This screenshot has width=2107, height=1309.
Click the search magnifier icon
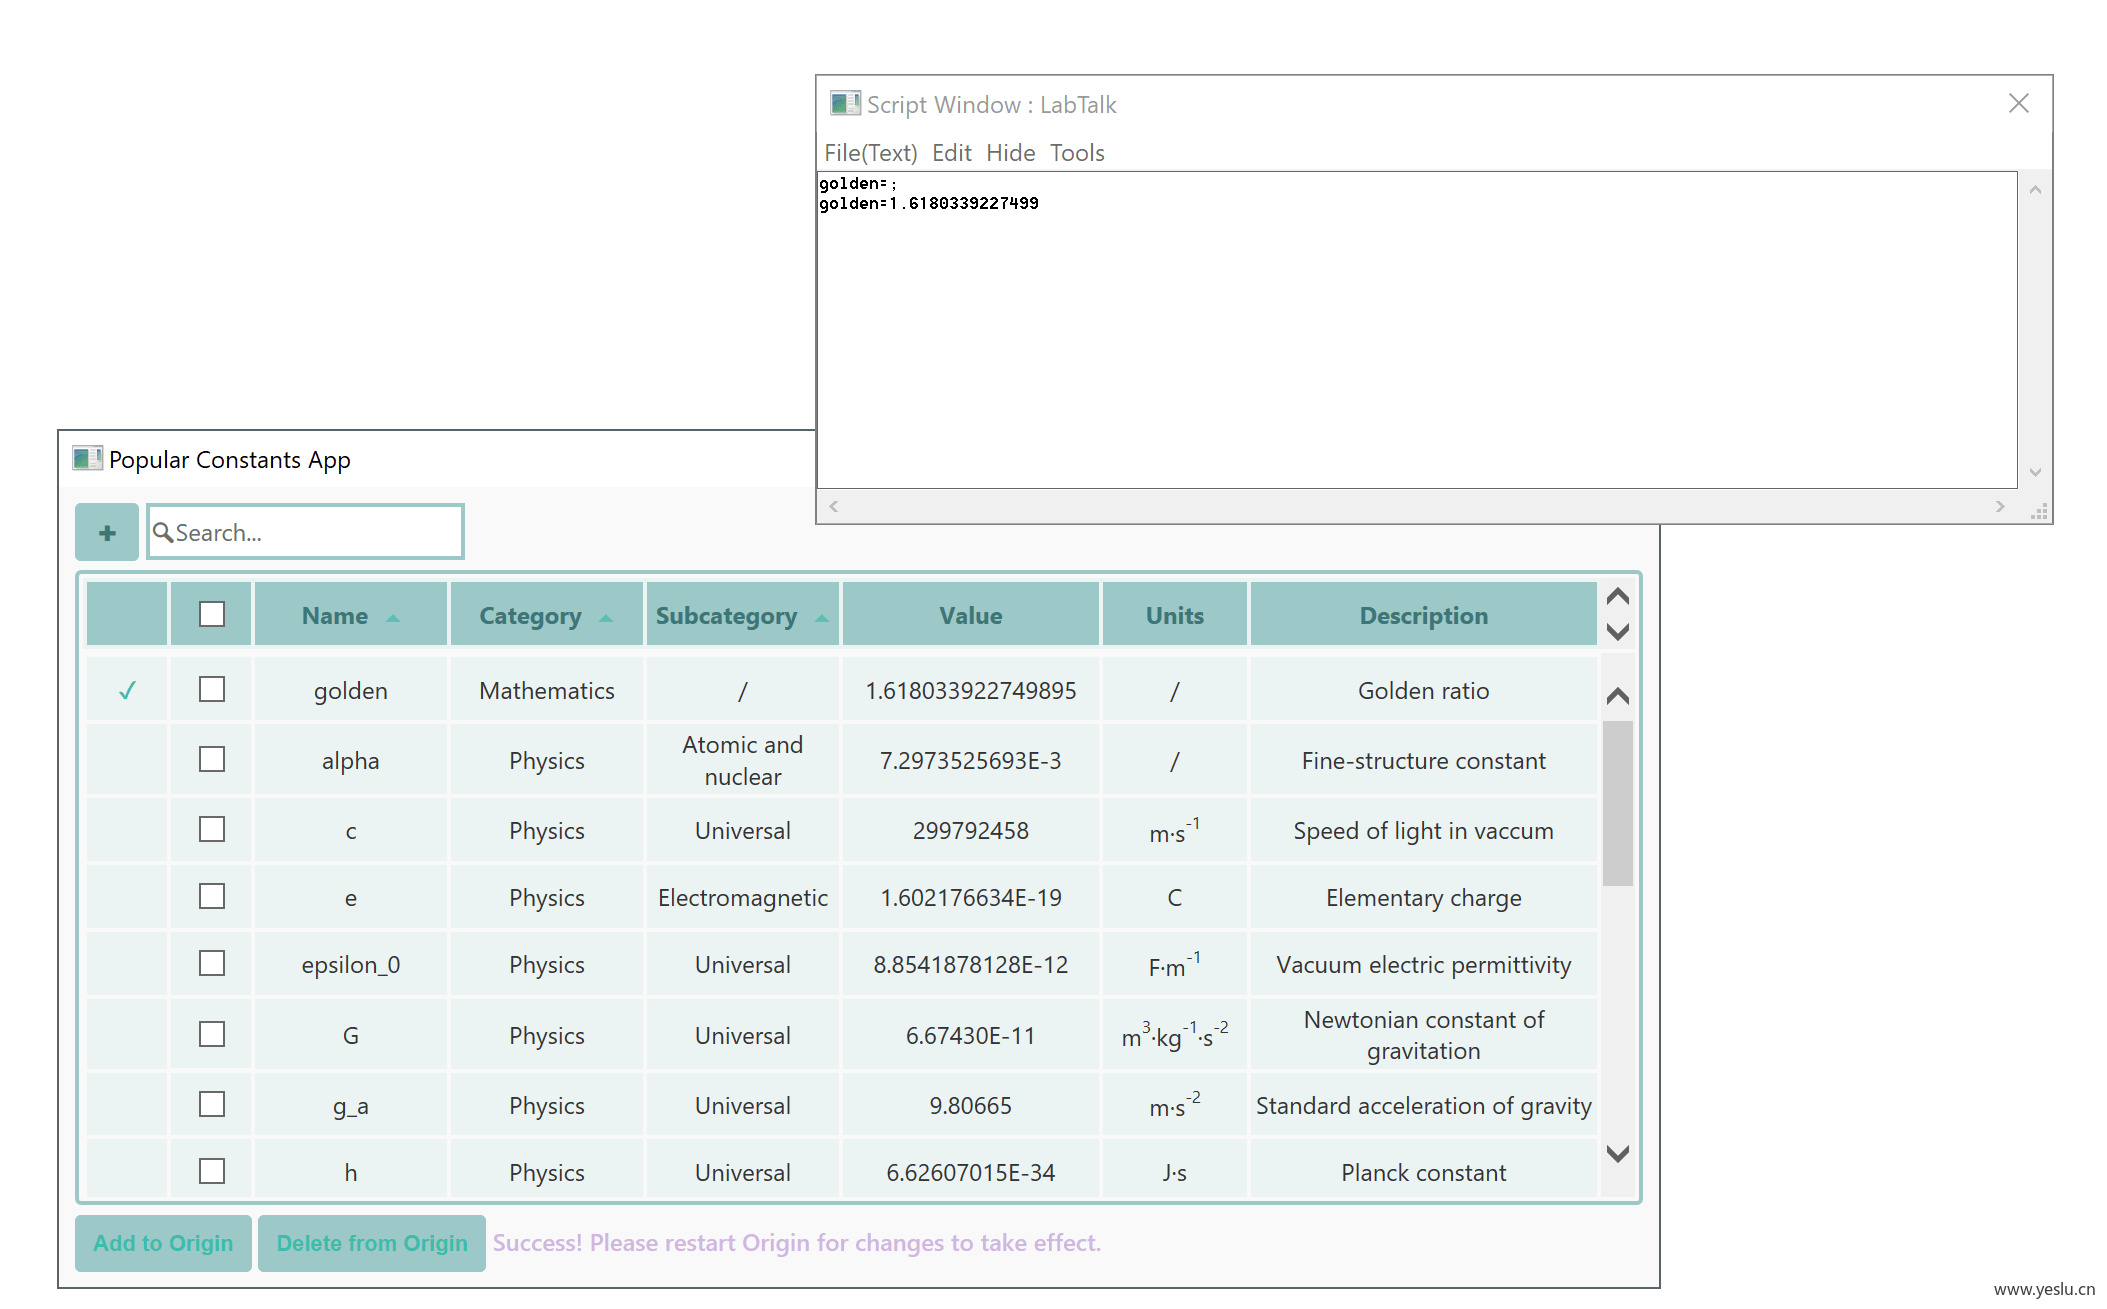tap(163, 532)
